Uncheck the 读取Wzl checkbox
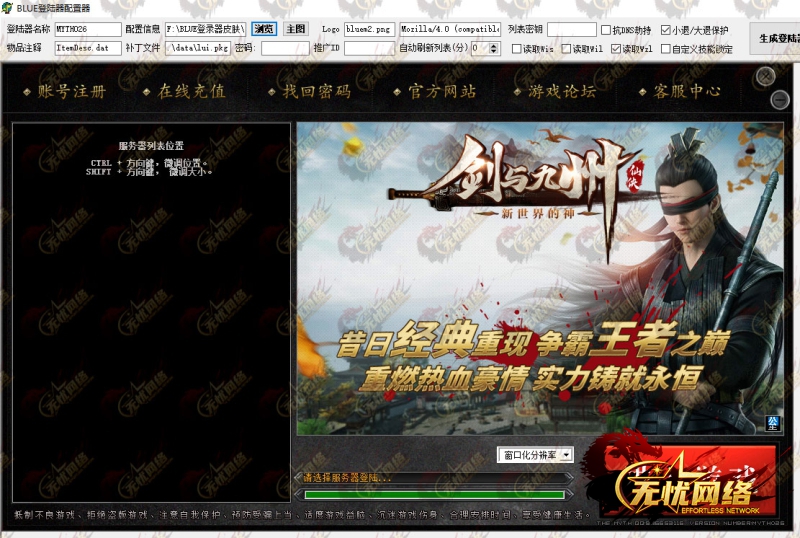Viewport: 800px width, 538px height. click(616, 48)
